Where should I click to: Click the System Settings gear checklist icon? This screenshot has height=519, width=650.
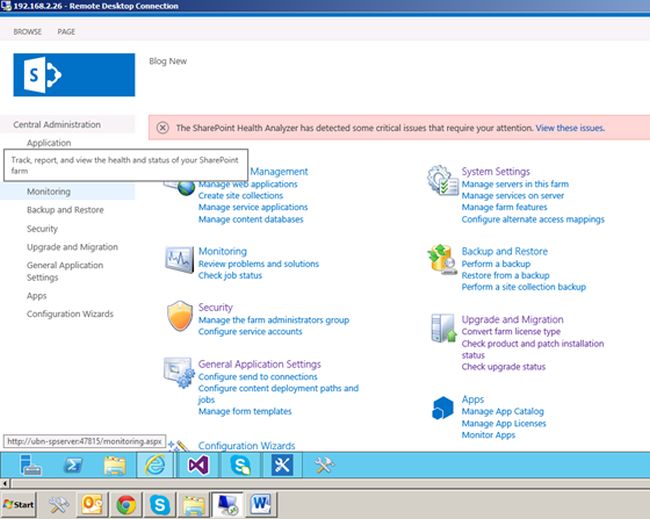click(443, 180)
